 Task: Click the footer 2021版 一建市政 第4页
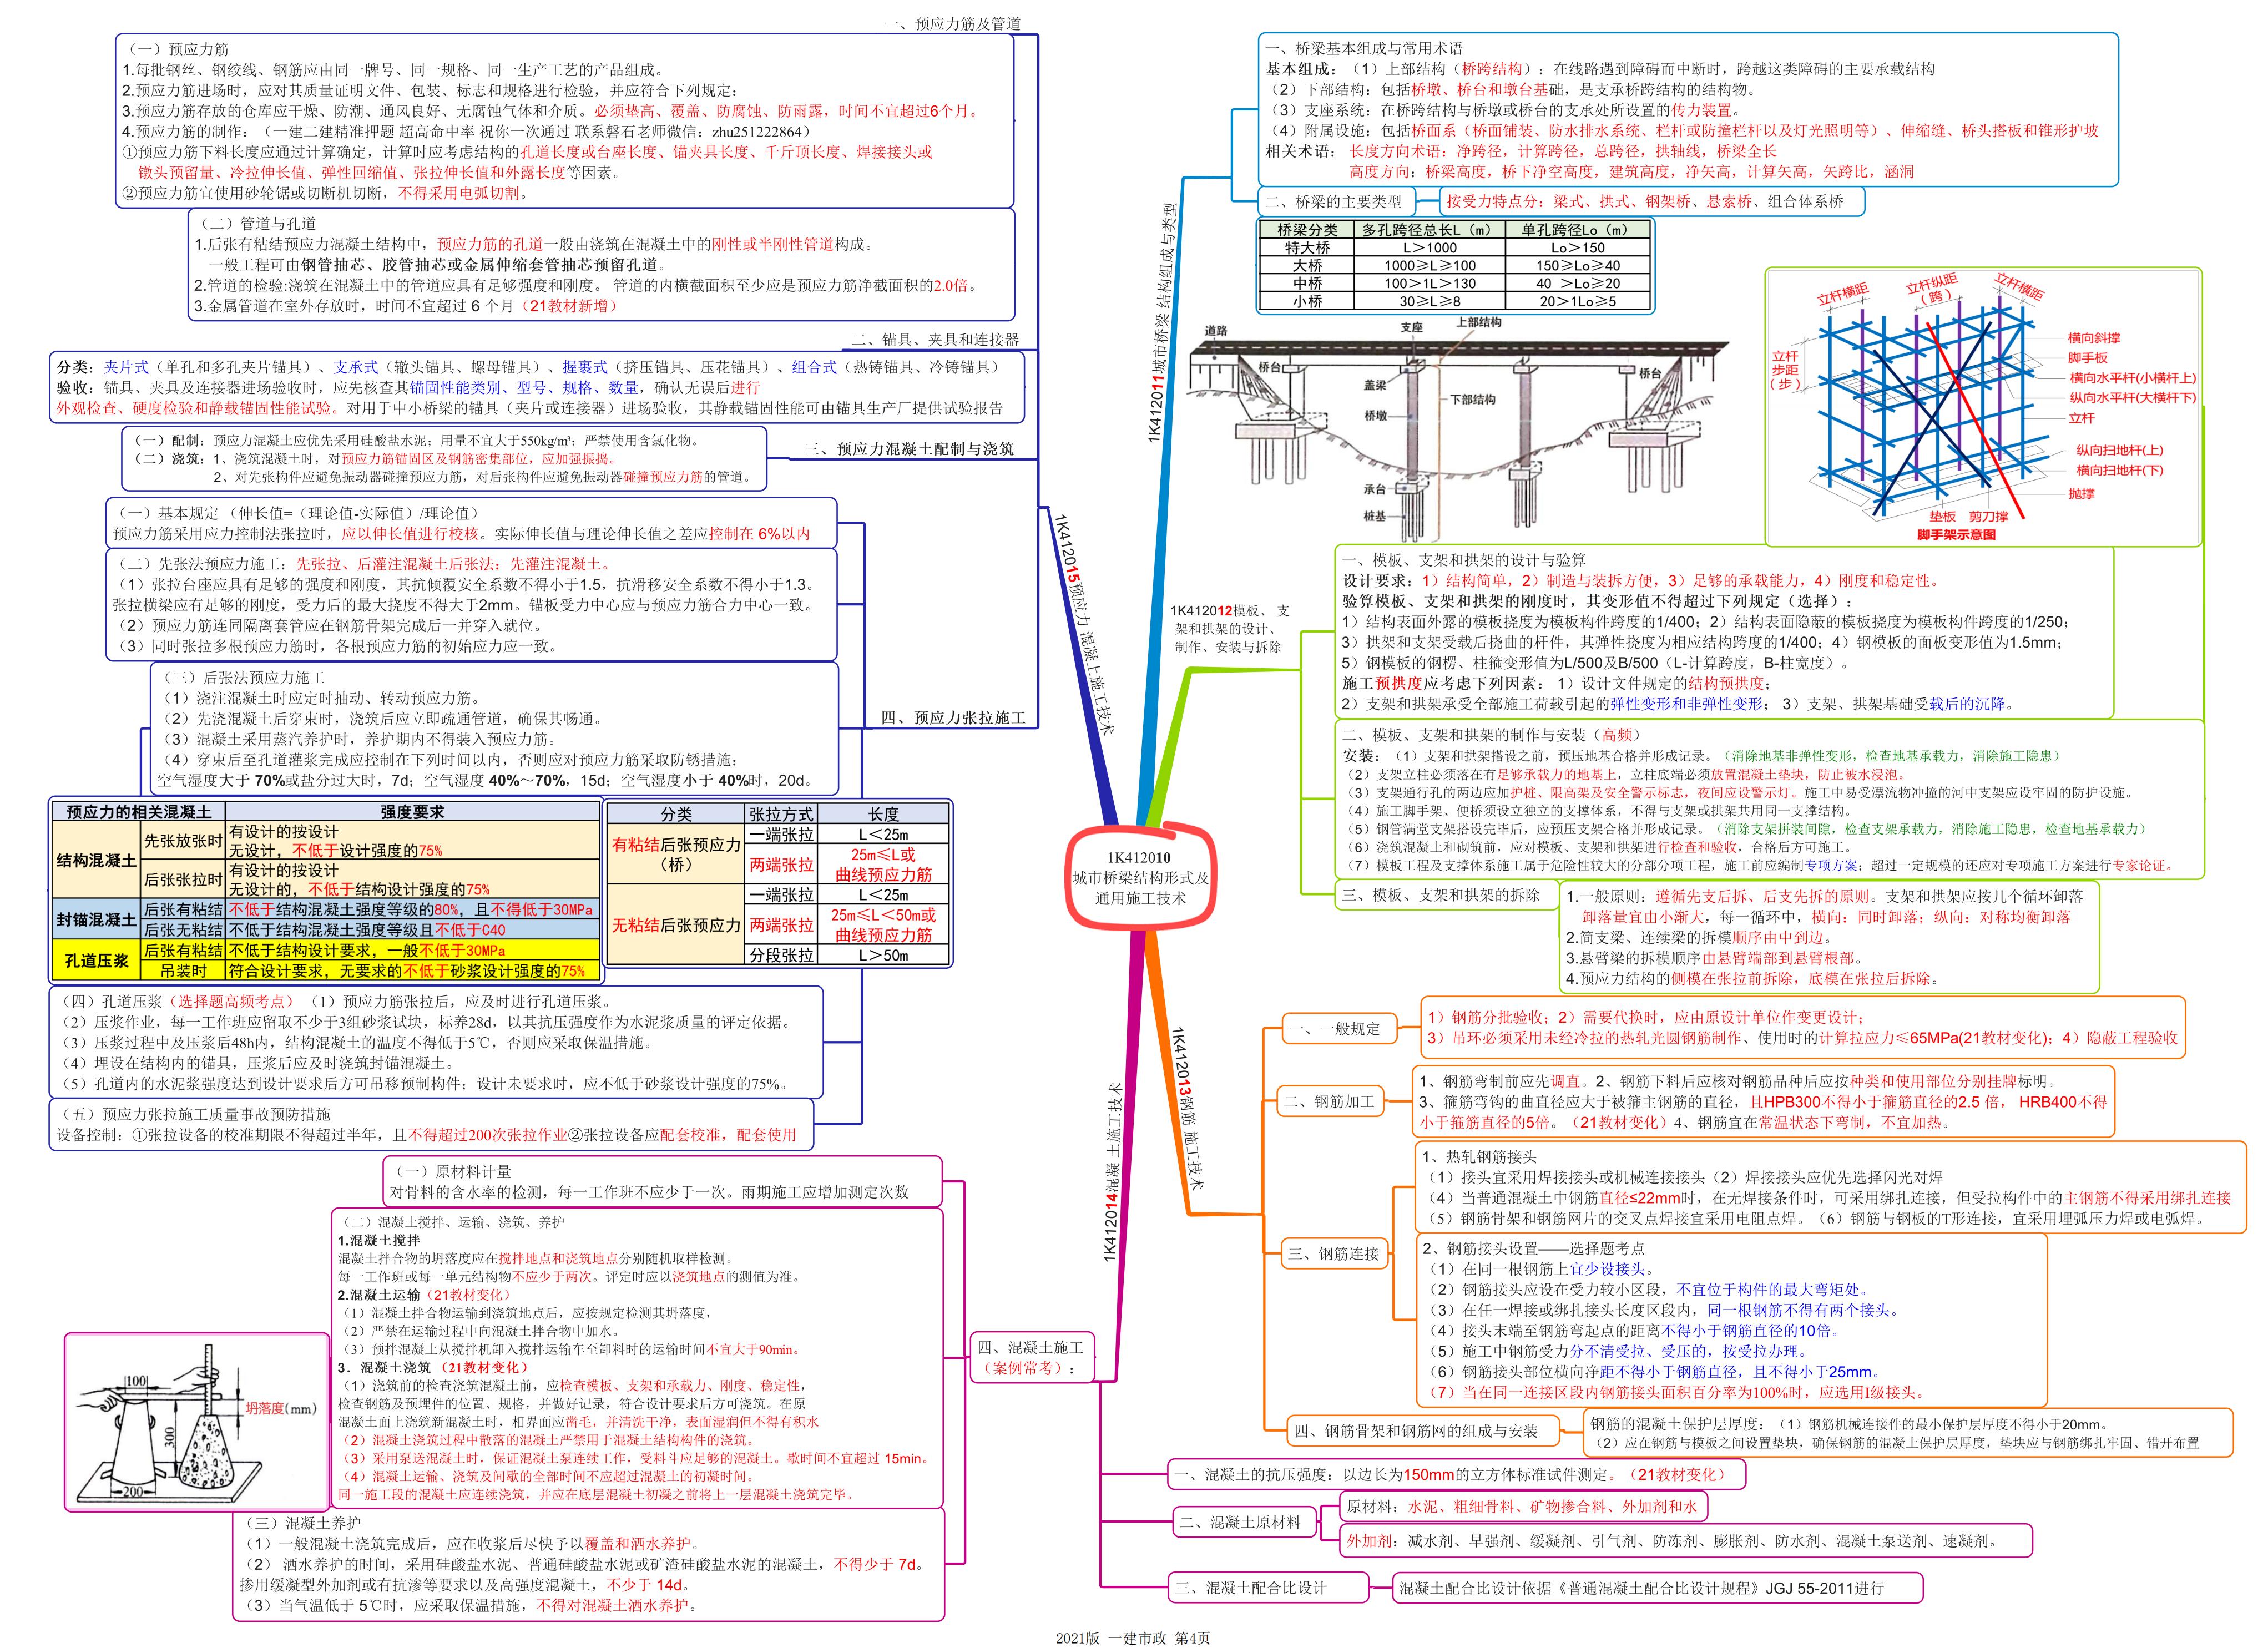coord(1133,1637)
